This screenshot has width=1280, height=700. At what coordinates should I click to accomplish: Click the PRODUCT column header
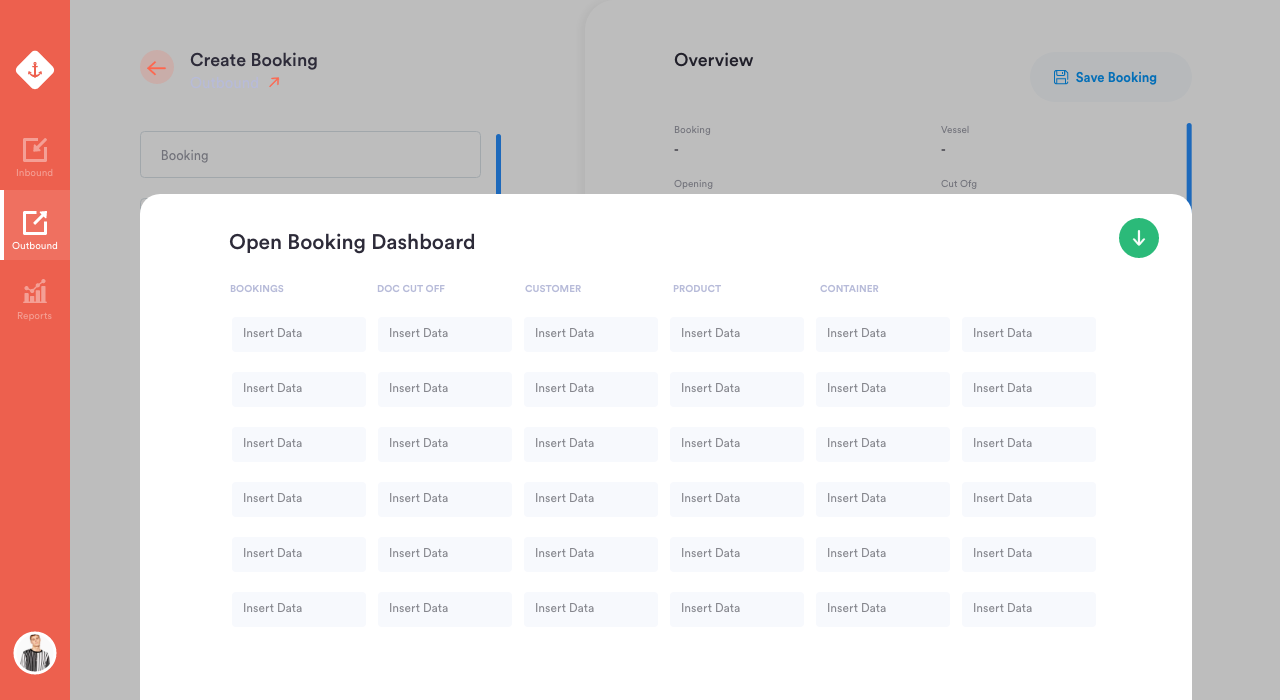pos(697,289)
